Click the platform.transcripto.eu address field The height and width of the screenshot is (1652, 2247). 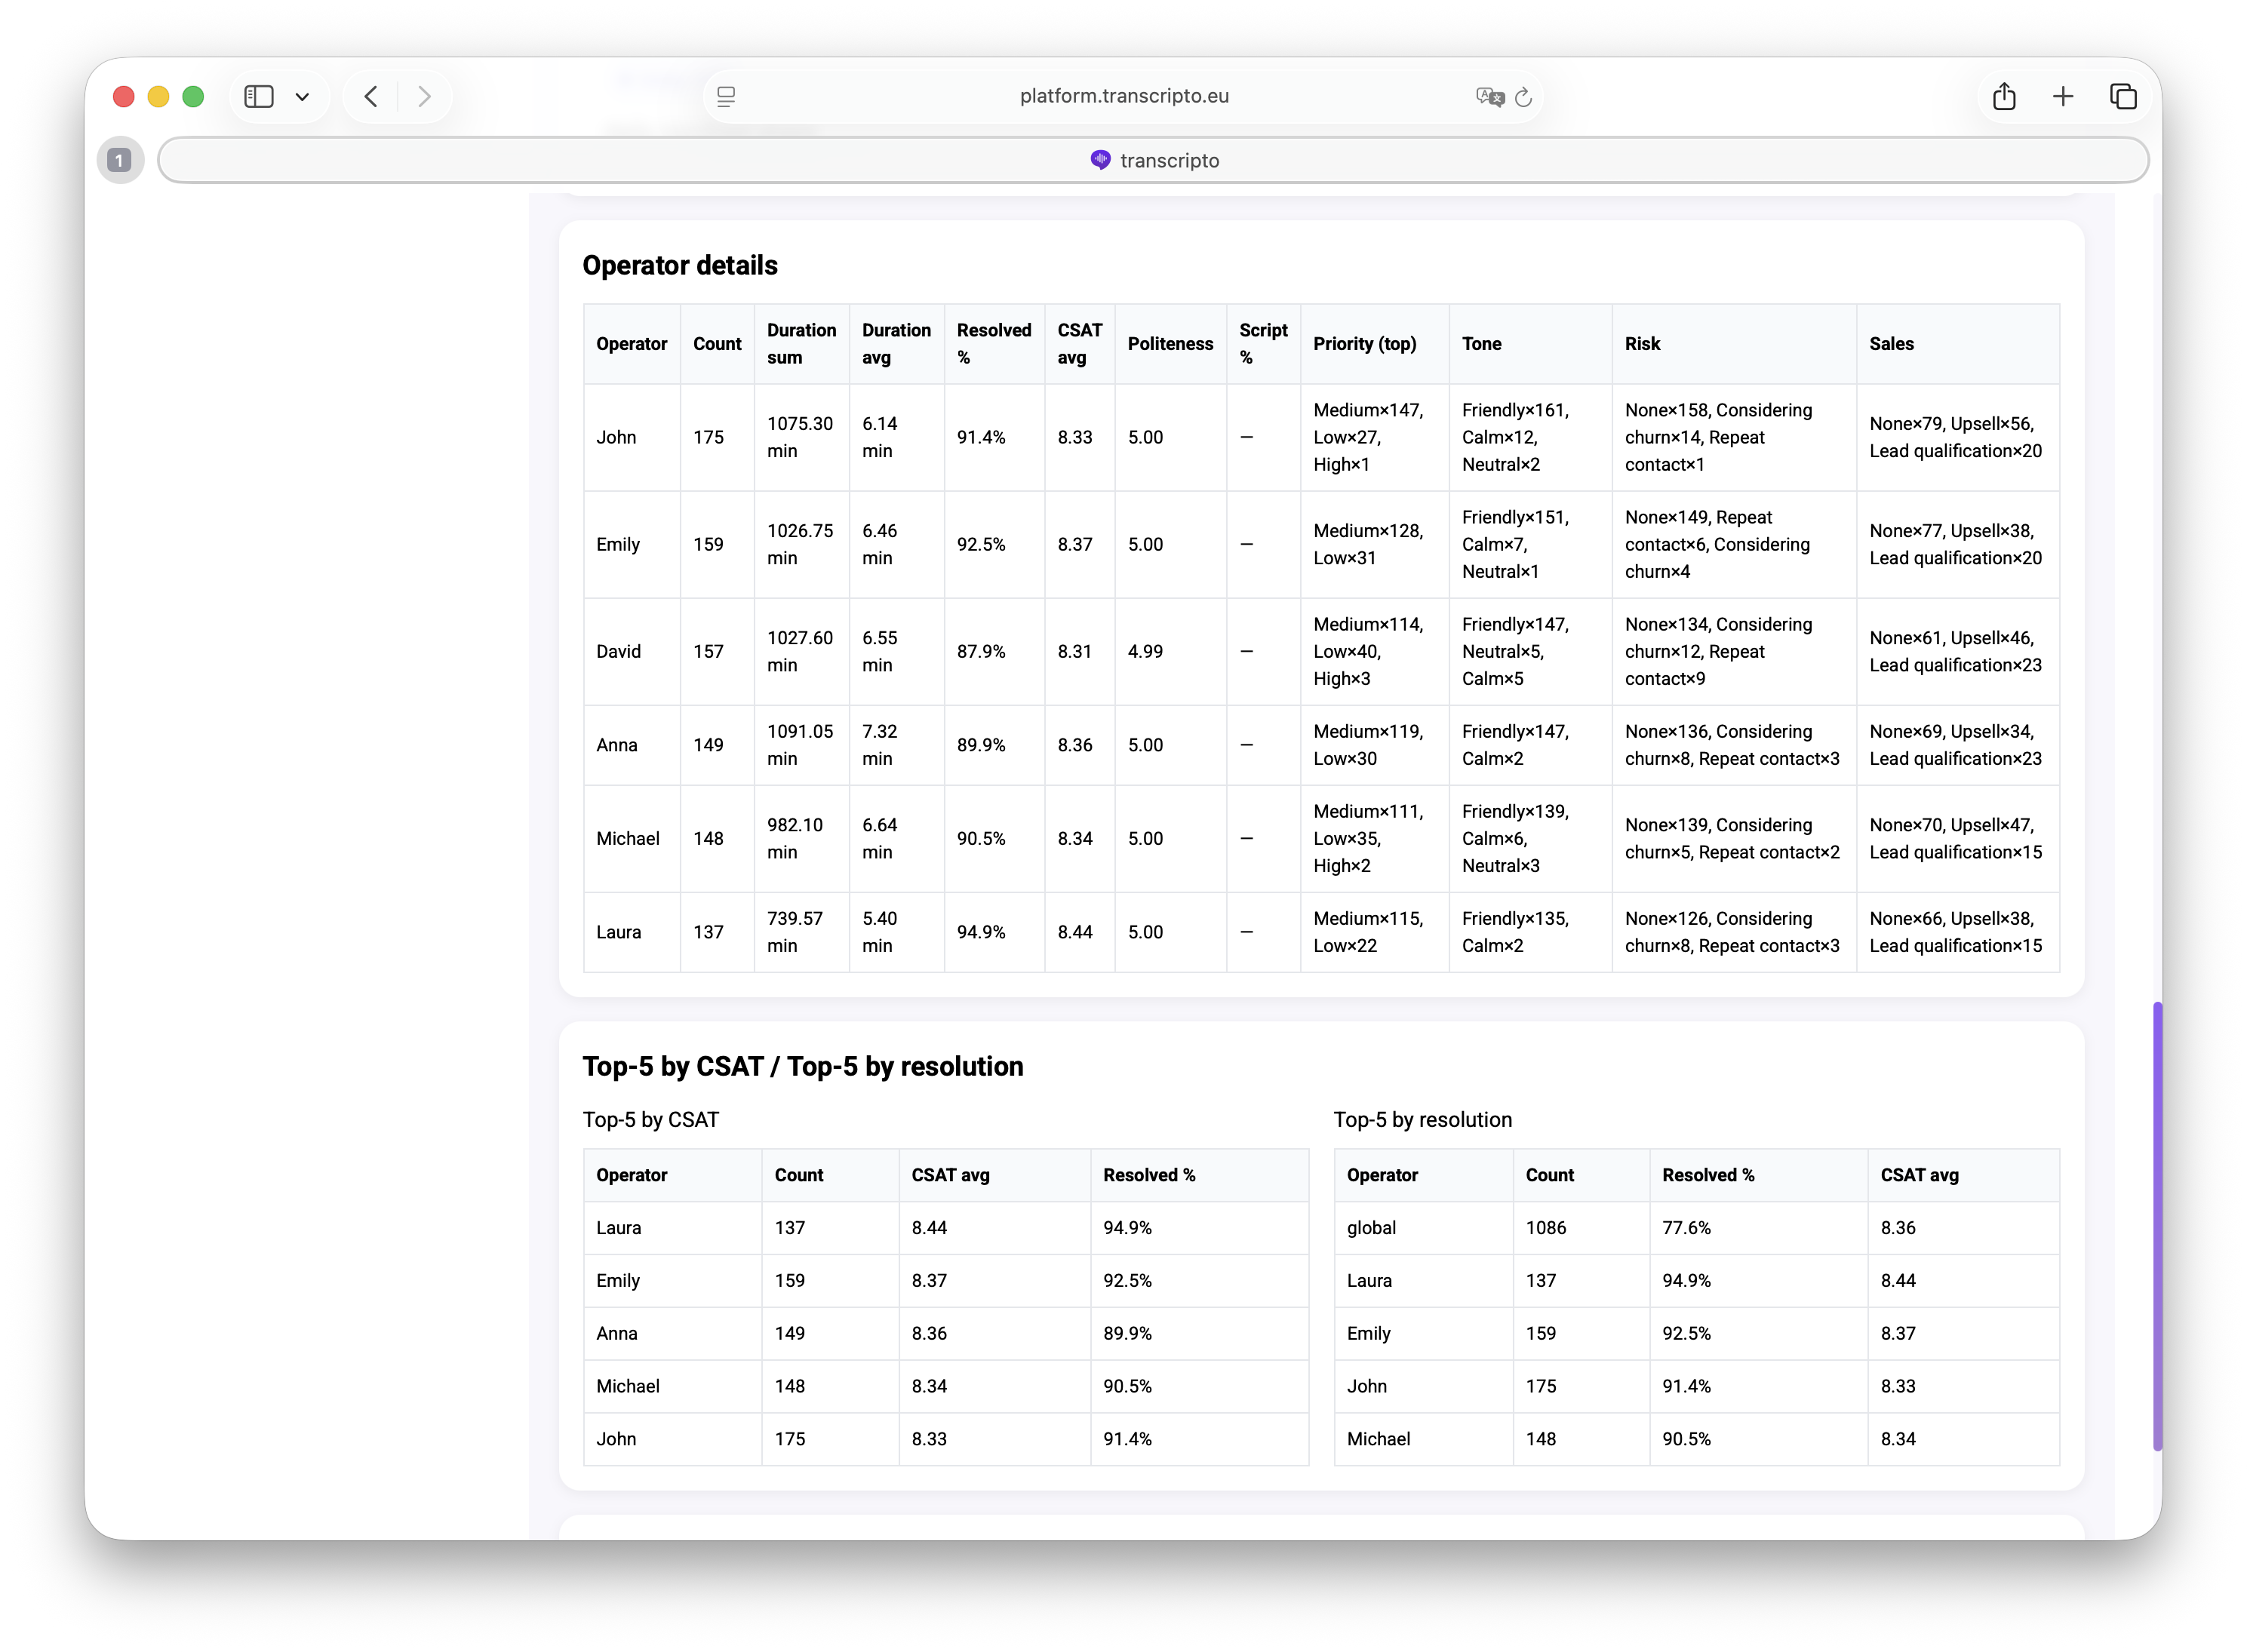(x=1123, y=96)
